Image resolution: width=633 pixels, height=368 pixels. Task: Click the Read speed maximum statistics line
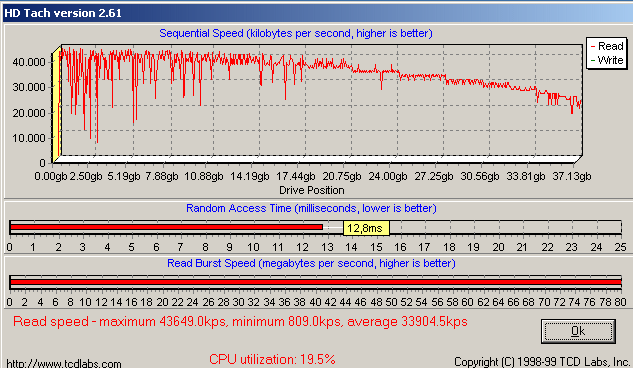(x=240, y=322)
